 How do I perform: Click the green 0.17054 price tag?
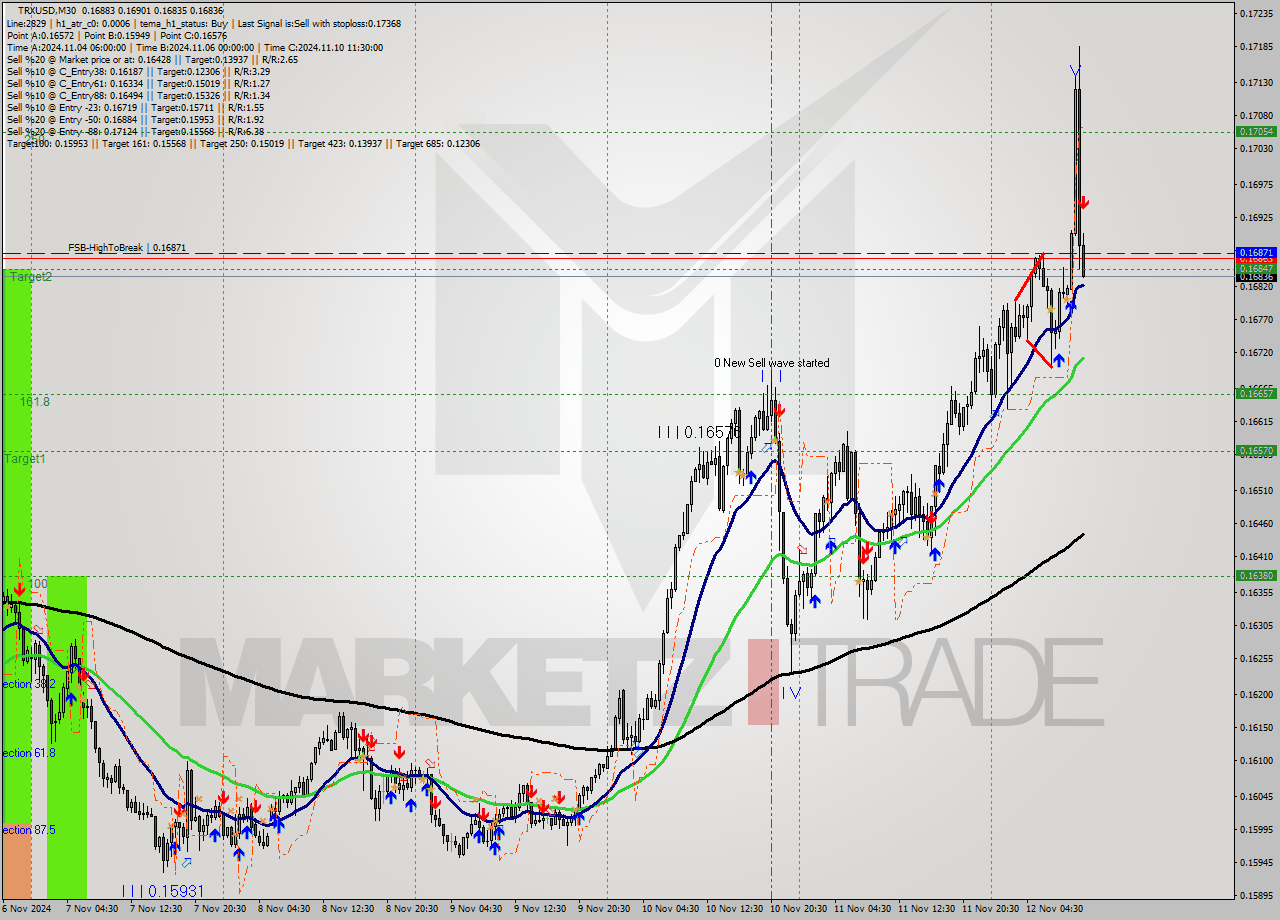(x=1256, y=131)
